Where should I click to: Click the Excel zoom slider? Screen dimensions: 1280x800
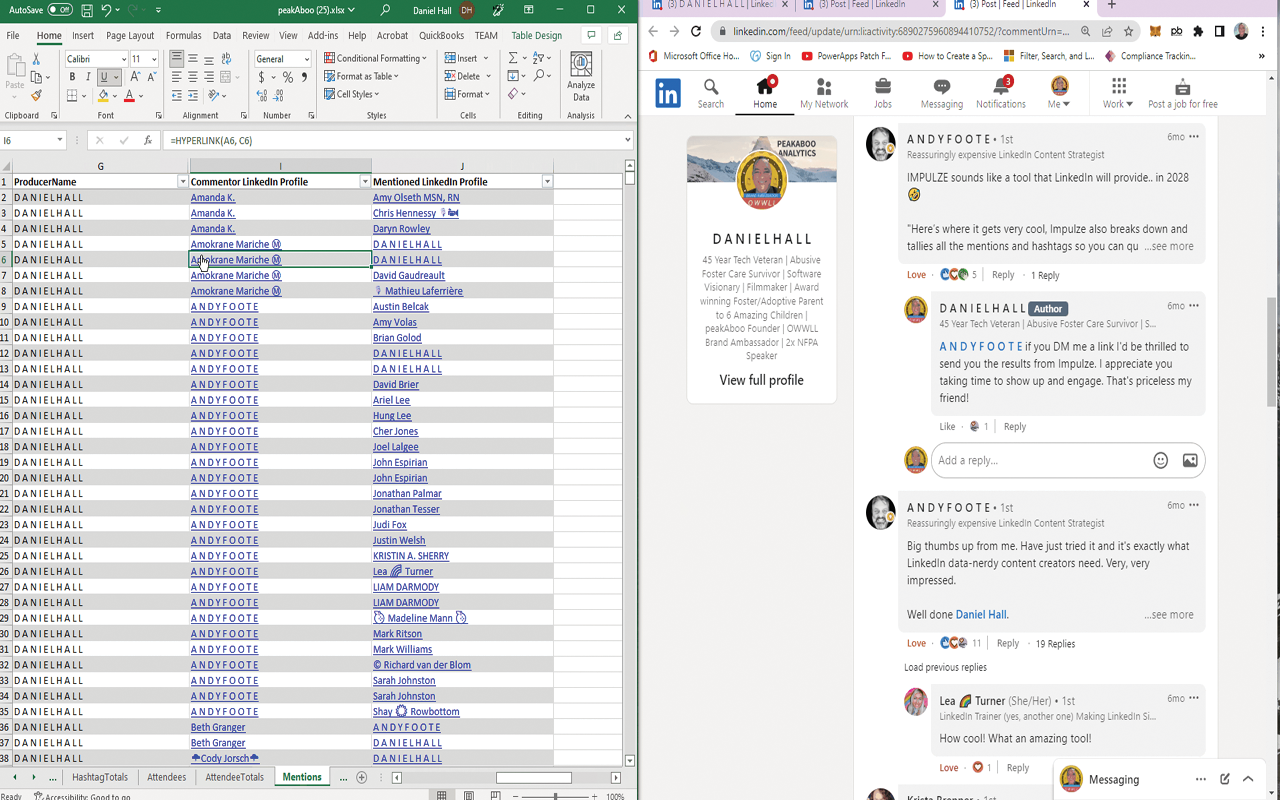pos(555,796)
